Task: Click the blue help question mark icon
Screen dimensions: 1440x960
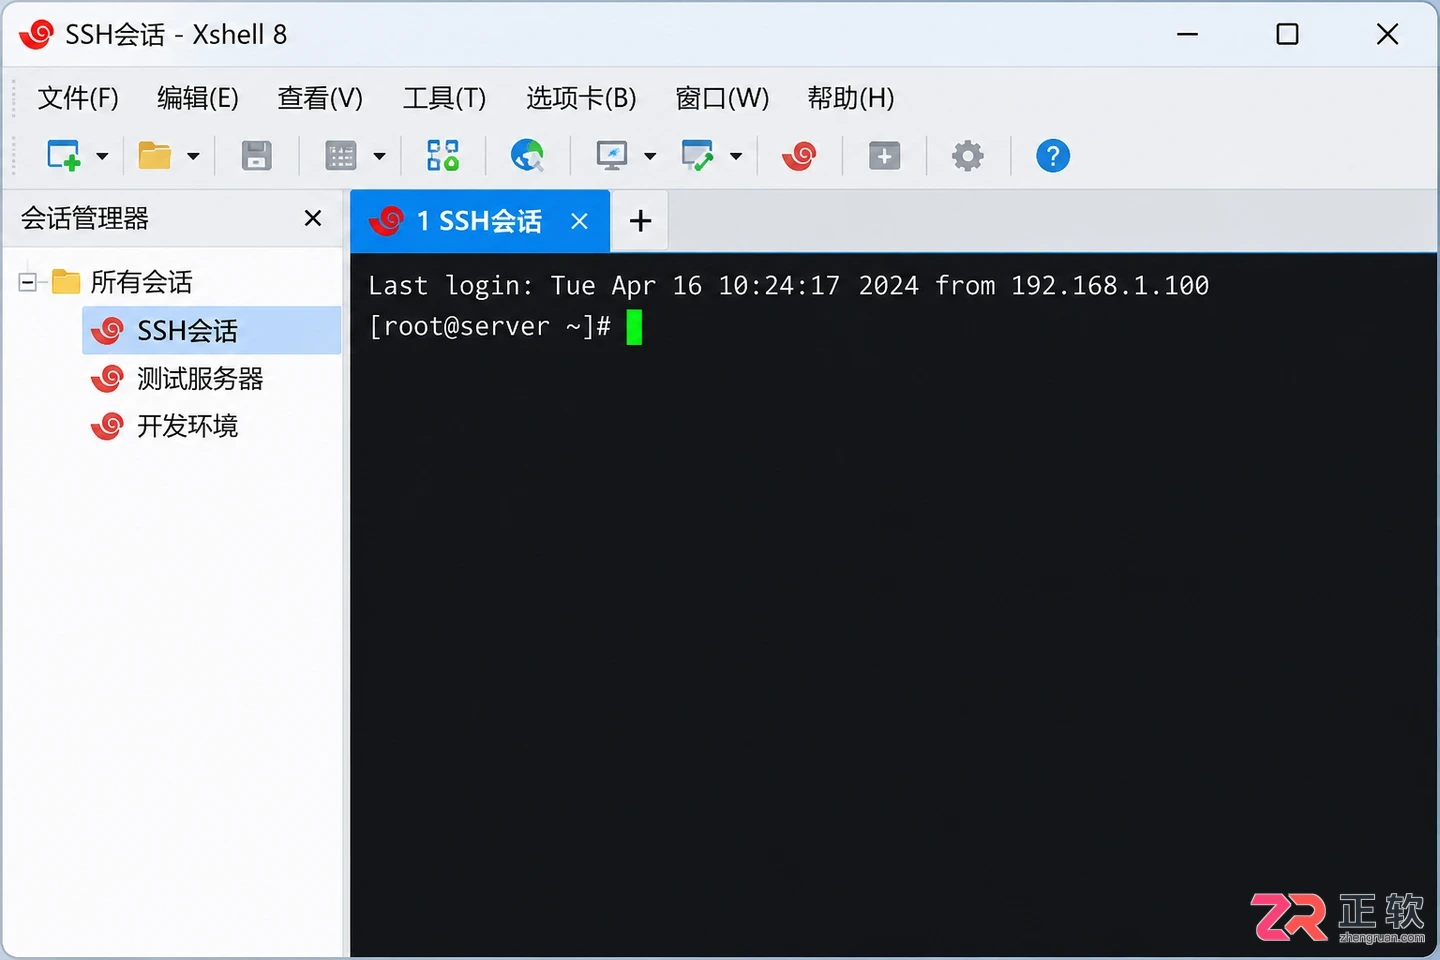Action: (x=1053, y=156)
